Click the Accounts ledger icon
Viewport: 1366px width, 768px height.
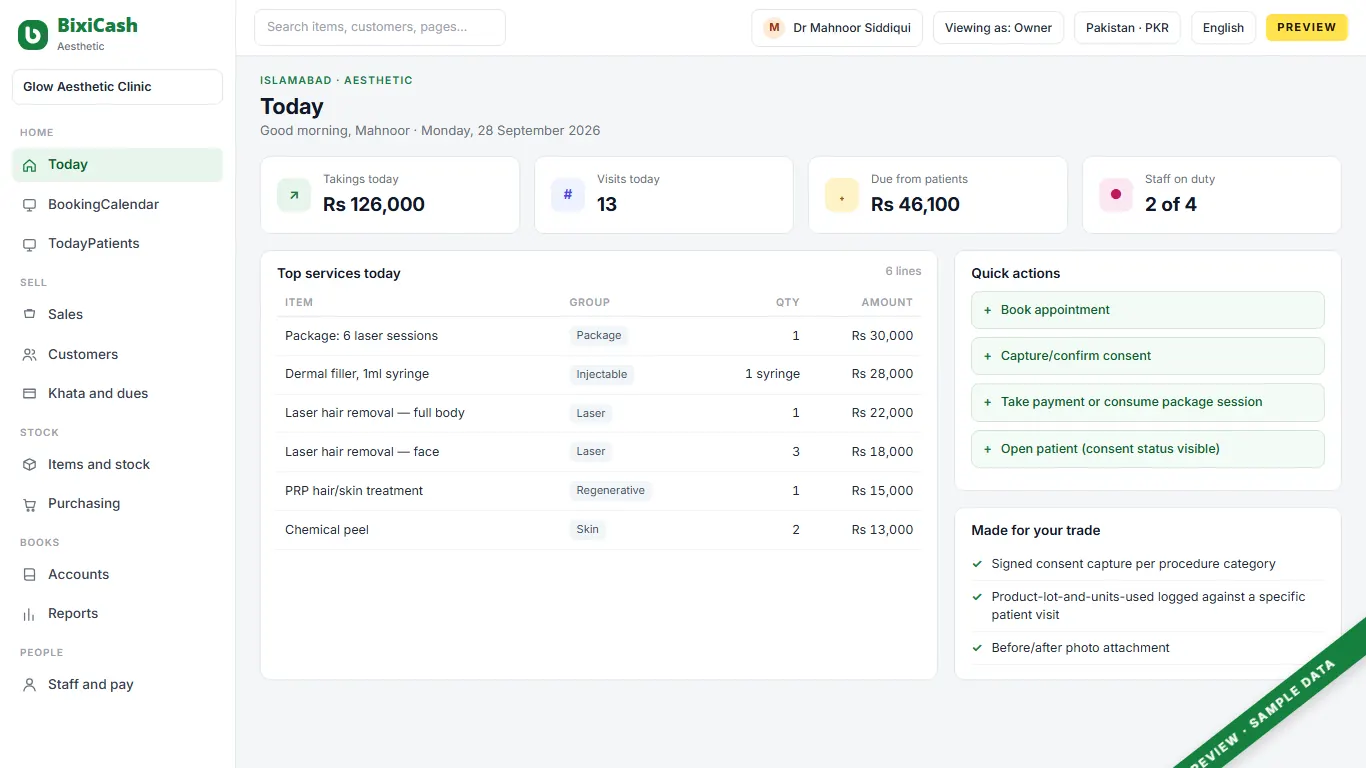tap(29, 575)
